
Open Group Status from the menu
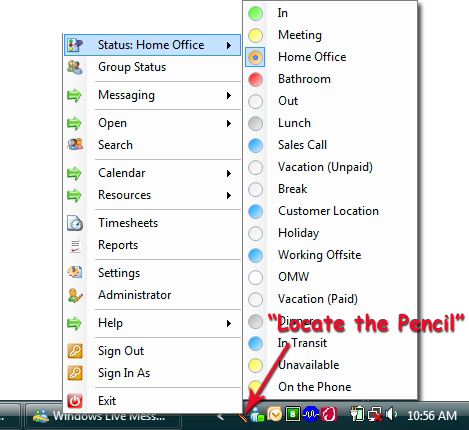pyautogui.click(x=152, y=67)
